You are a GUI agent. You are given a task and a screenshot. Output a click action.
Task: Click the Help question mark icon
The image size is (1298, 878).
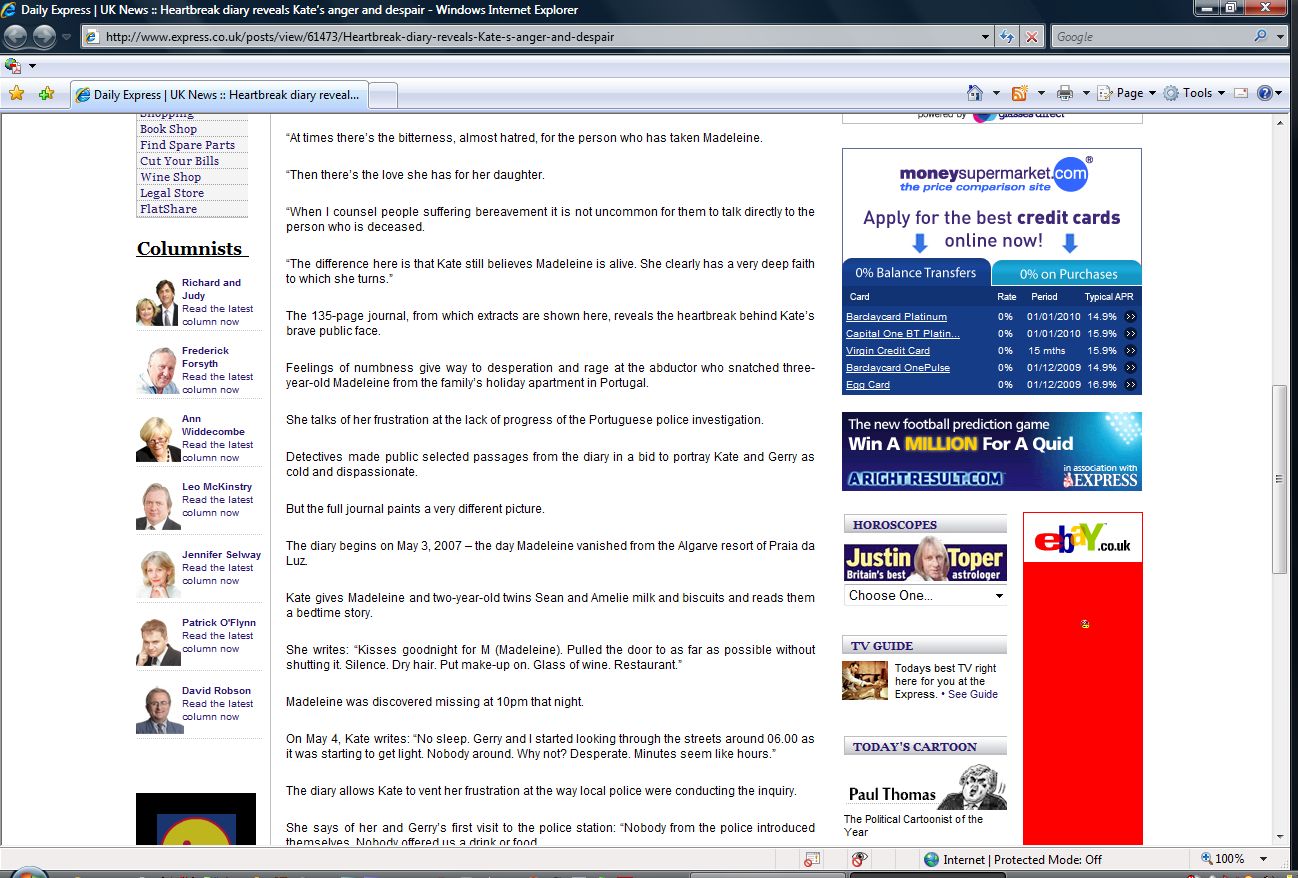pyautogui.click(x=1265, y=93)
